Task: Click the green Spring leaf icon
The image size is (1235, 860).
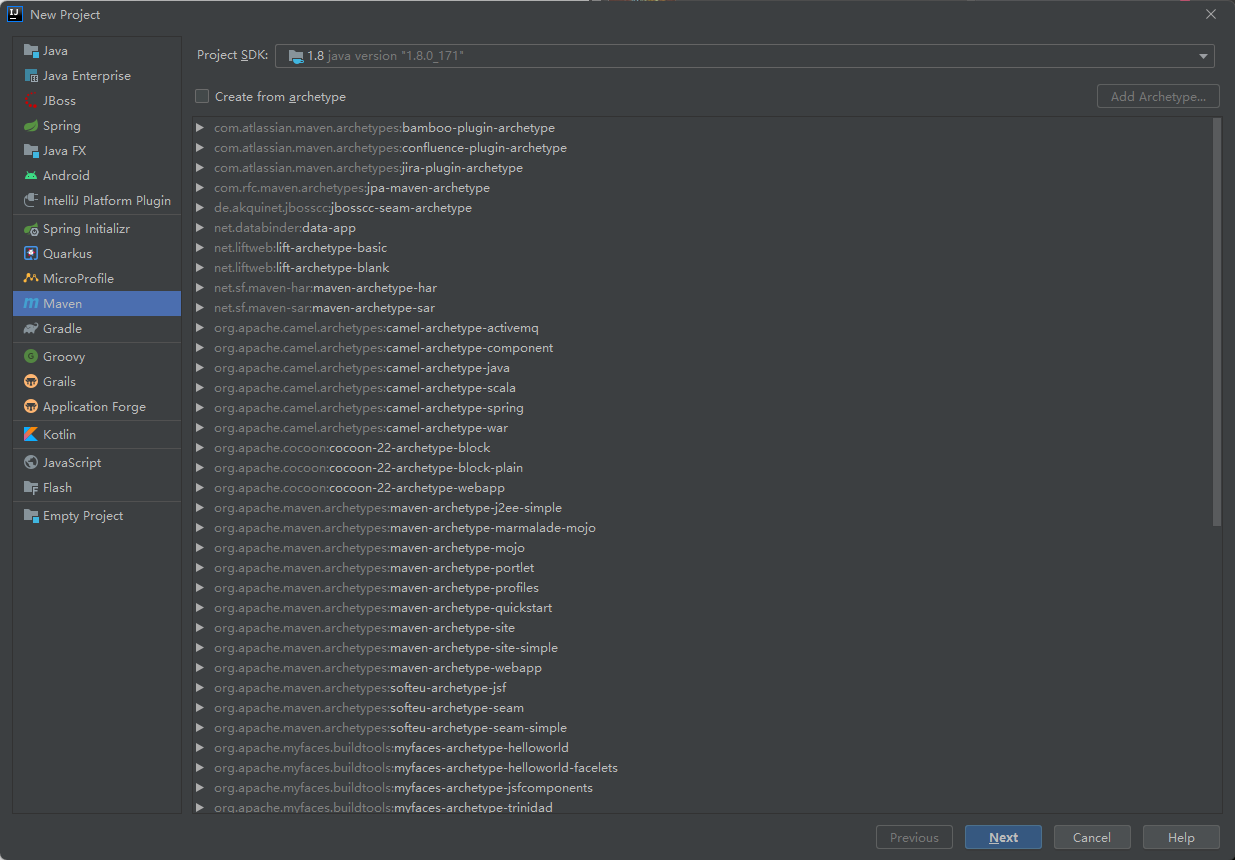Action: [31, 126]
